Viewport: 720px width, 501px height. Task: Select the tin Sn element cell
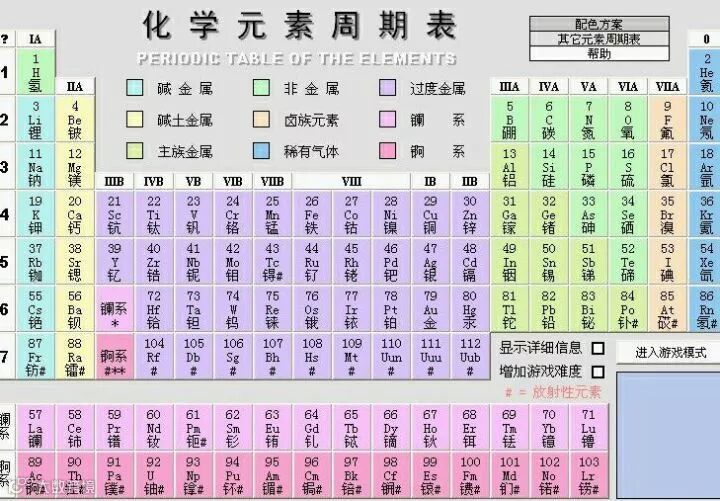tap(549, 262)
